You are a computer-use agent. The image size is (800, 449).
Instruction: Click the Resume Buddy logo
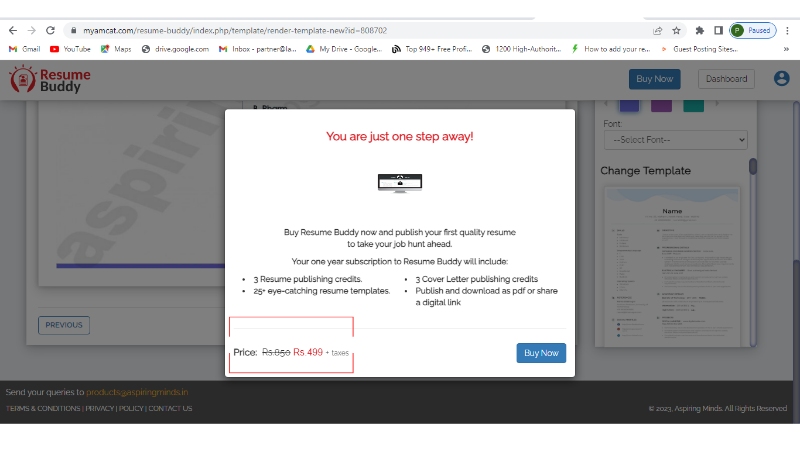(50, 80)
